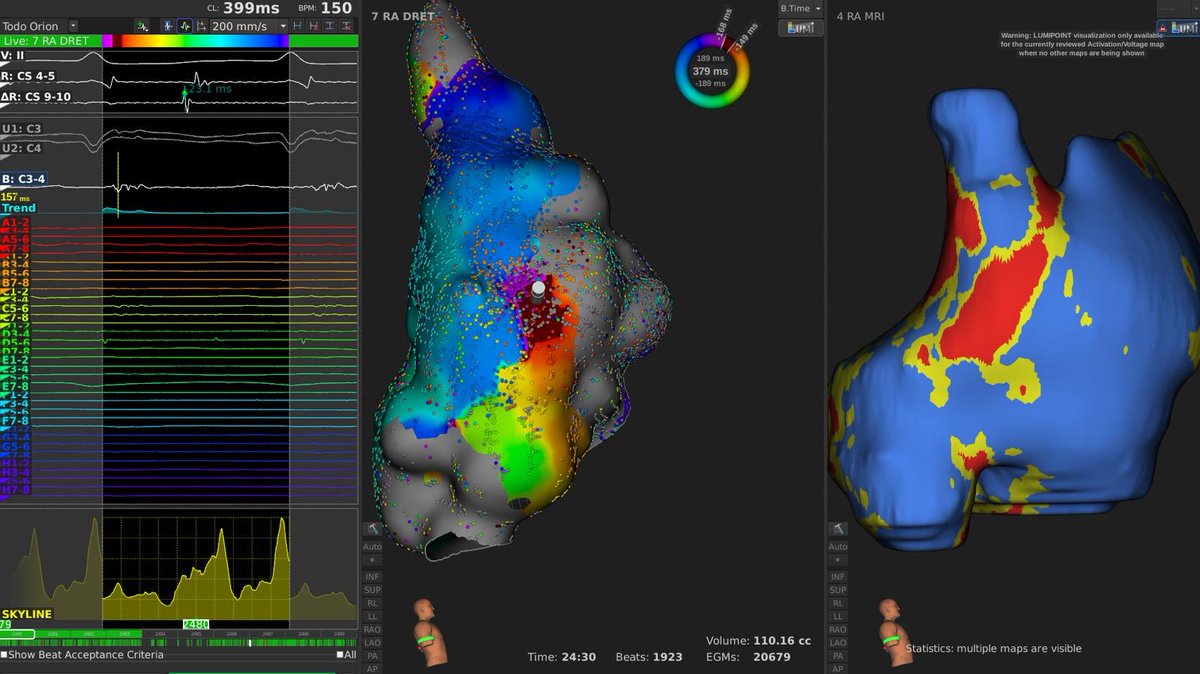Set LL view in the 7 RA DRET view
Image resolution: width=1200 pixels, height=674 pixels.
pos(372,617)
